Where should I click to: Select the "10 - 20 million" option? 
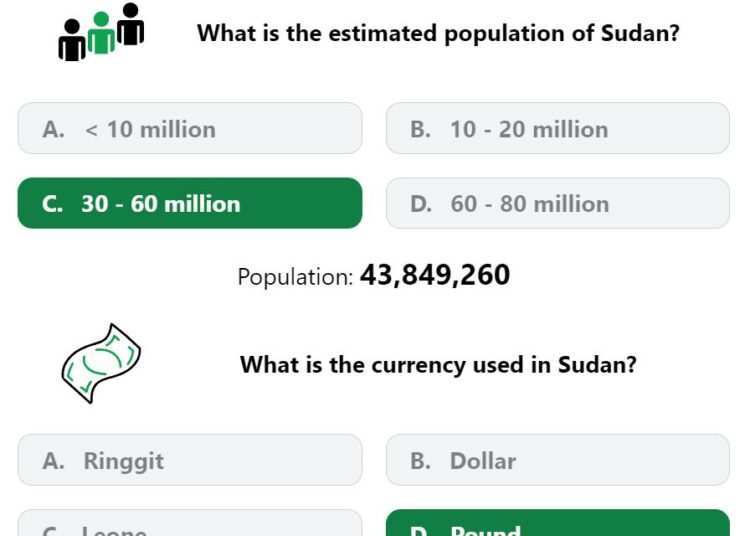click(558, 128)
